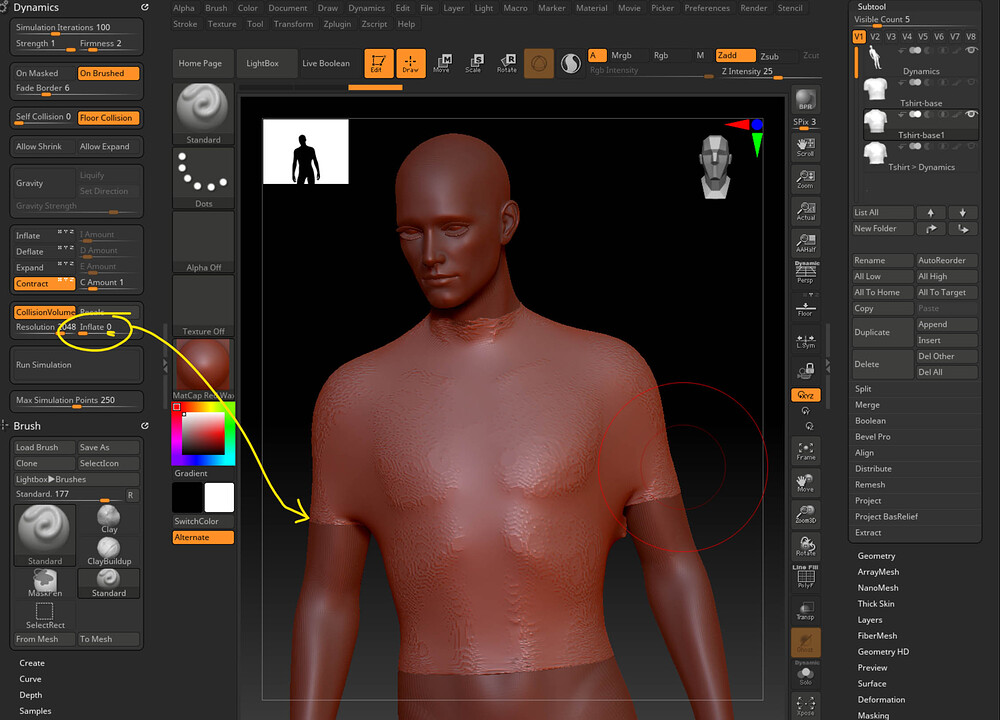Screen dimensions: 1000x720
Task: Open the Stencil menu
Action: (790, 8)
